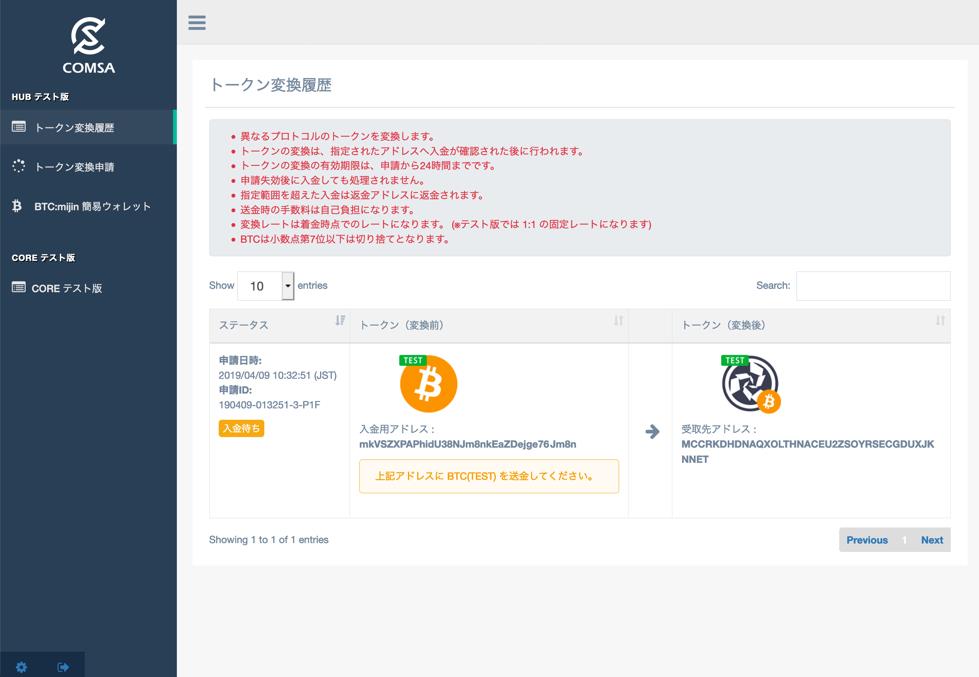The width and height of the screenshot is (979, 677).
Task: Click the 入金待ち status badge
Action: [x=241, y=427]
